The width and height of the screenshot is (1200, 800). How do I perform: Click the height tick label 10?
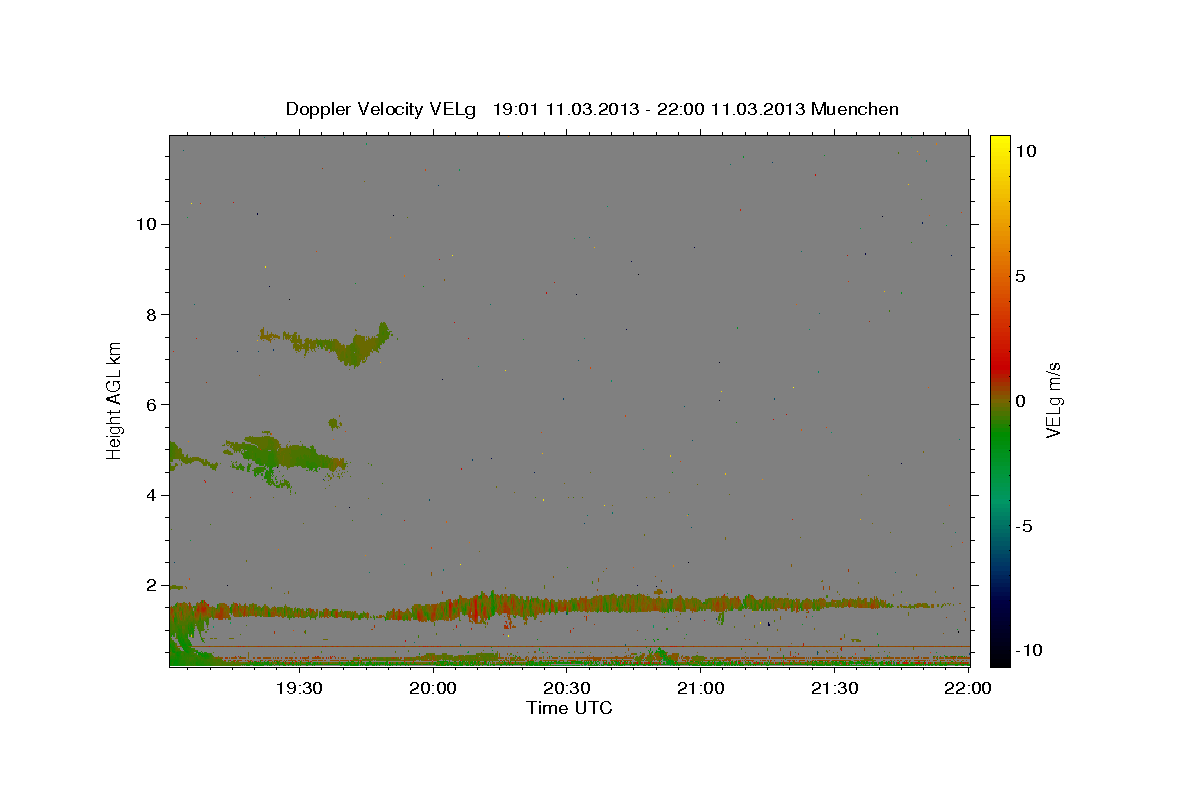tap(145, 224)
